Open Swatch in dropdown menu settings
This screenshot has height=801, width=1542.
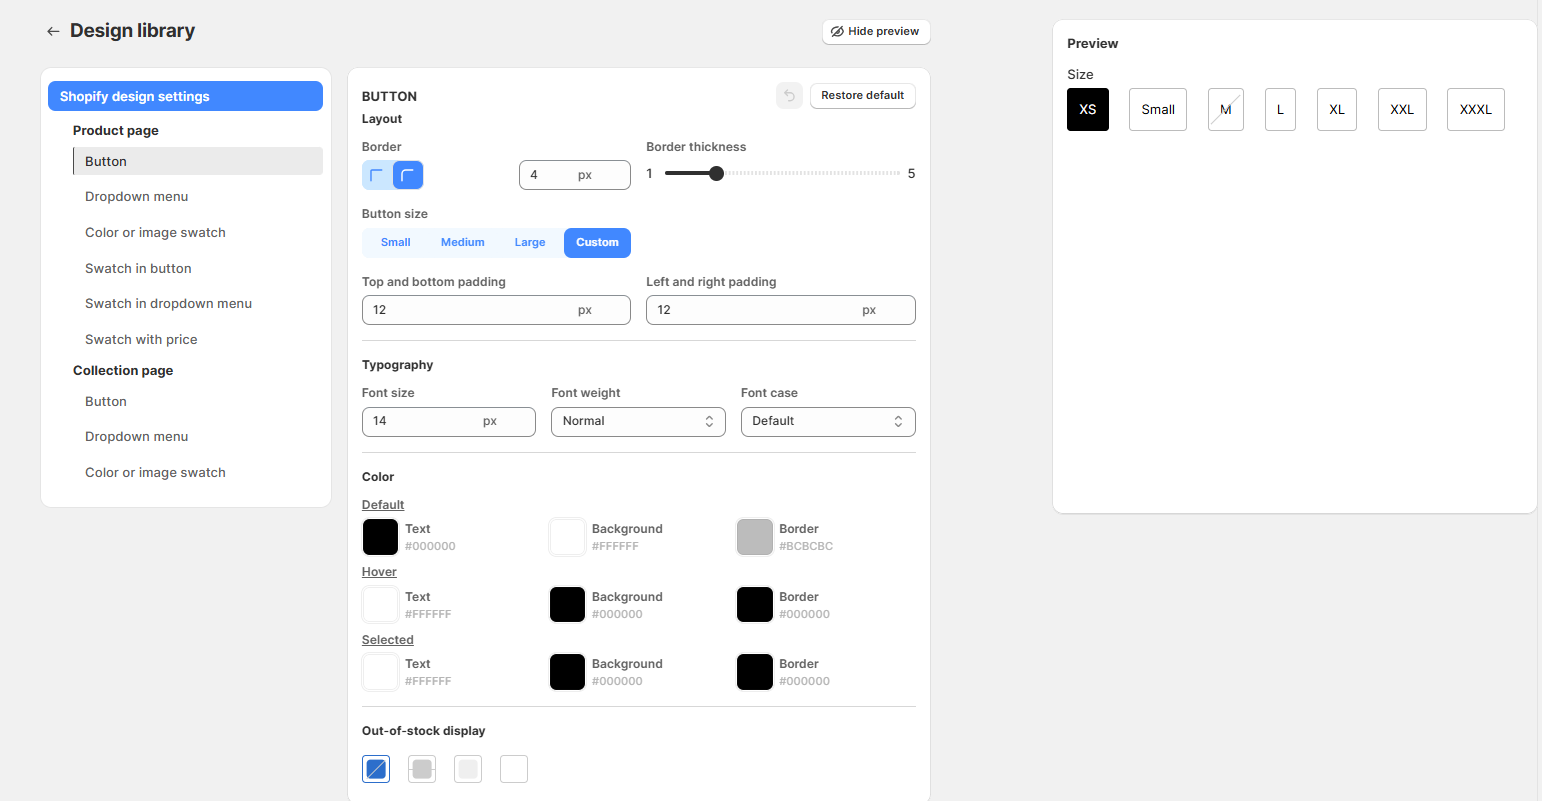pyautogui.click(x=168, y=304)
